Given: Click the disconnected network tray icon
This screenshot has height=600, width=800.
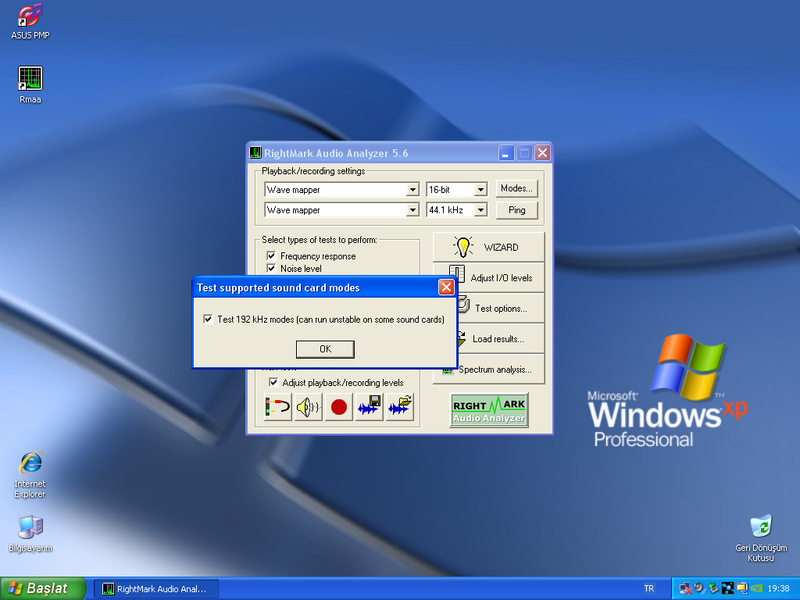Looking at the screenshot, I should 686,589.
